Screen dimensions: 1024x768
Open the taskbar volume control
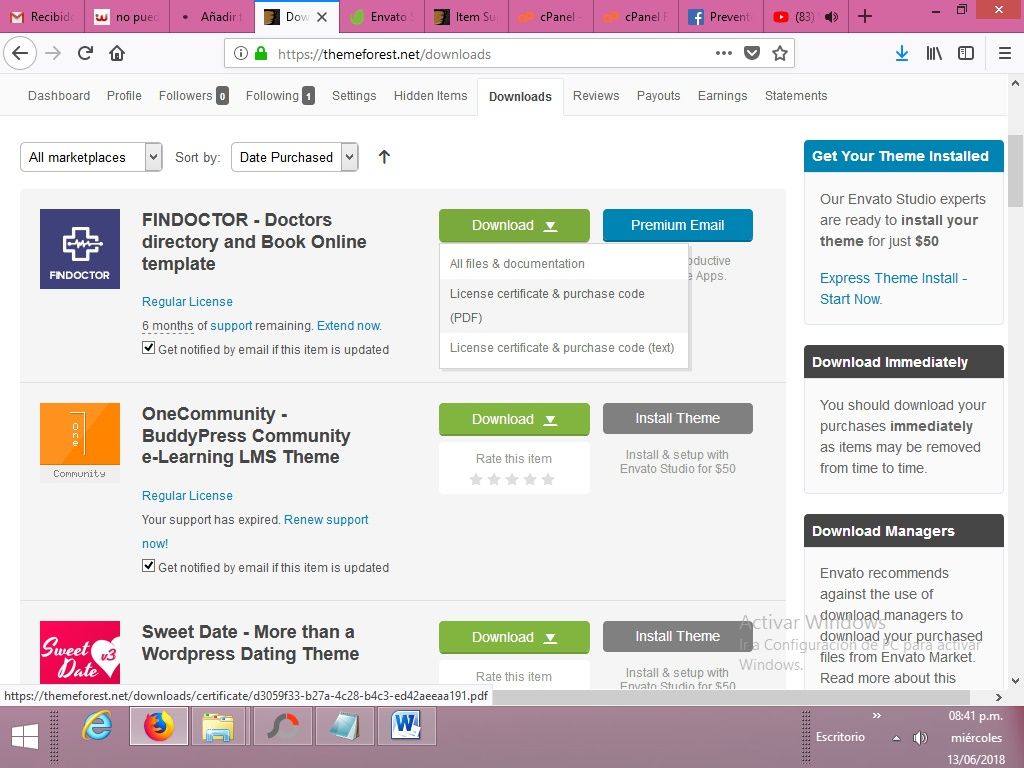pyautogui.click(x=920, y=738)
